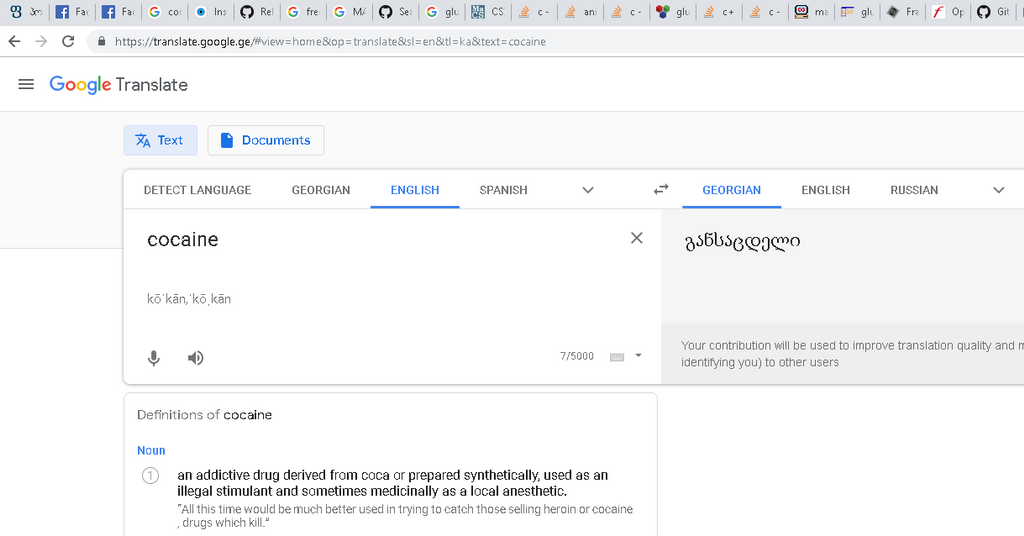Image resolution: width=1024 pixels, height=536 pixels.
Task: Expand more source languages chevron
Action: click(x=588, y=190)
